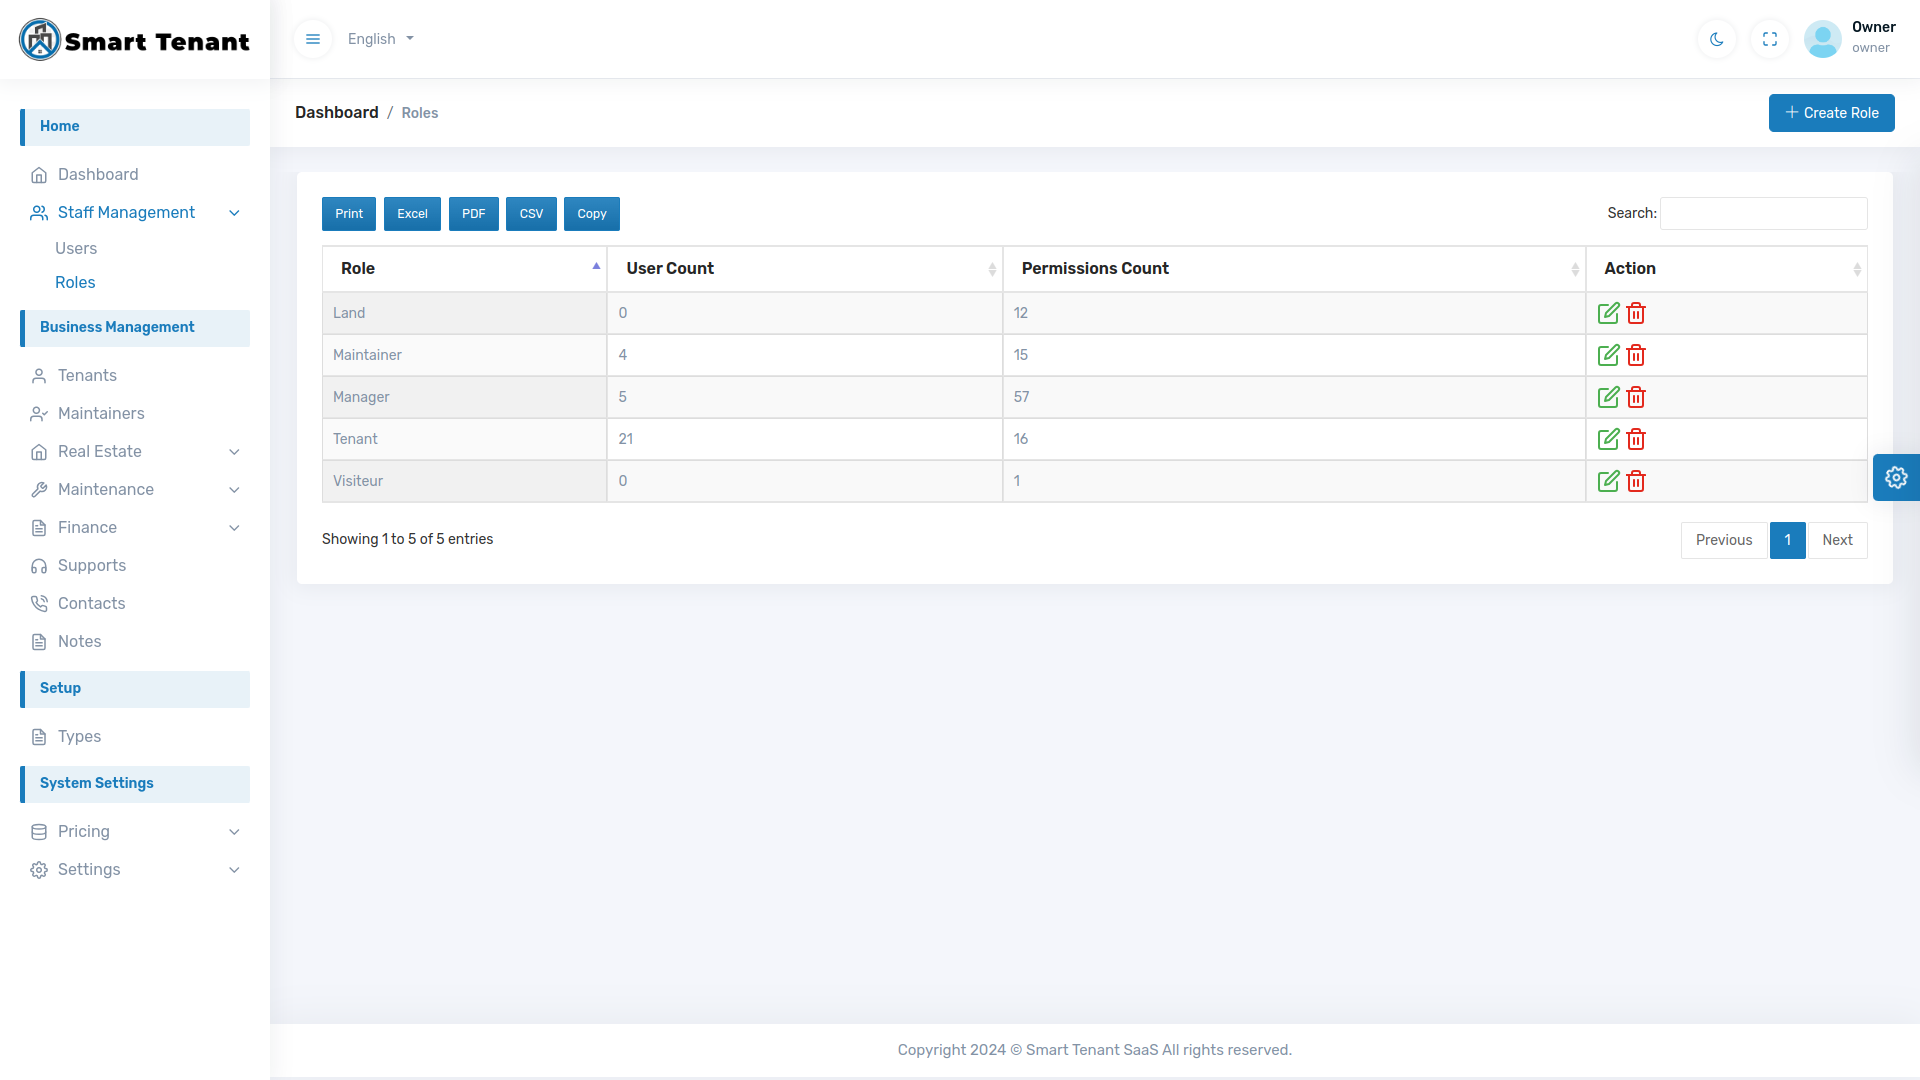Screen dimensions: 1920x1080
Task: Click the Create Role button
Action: point(1831,113)
